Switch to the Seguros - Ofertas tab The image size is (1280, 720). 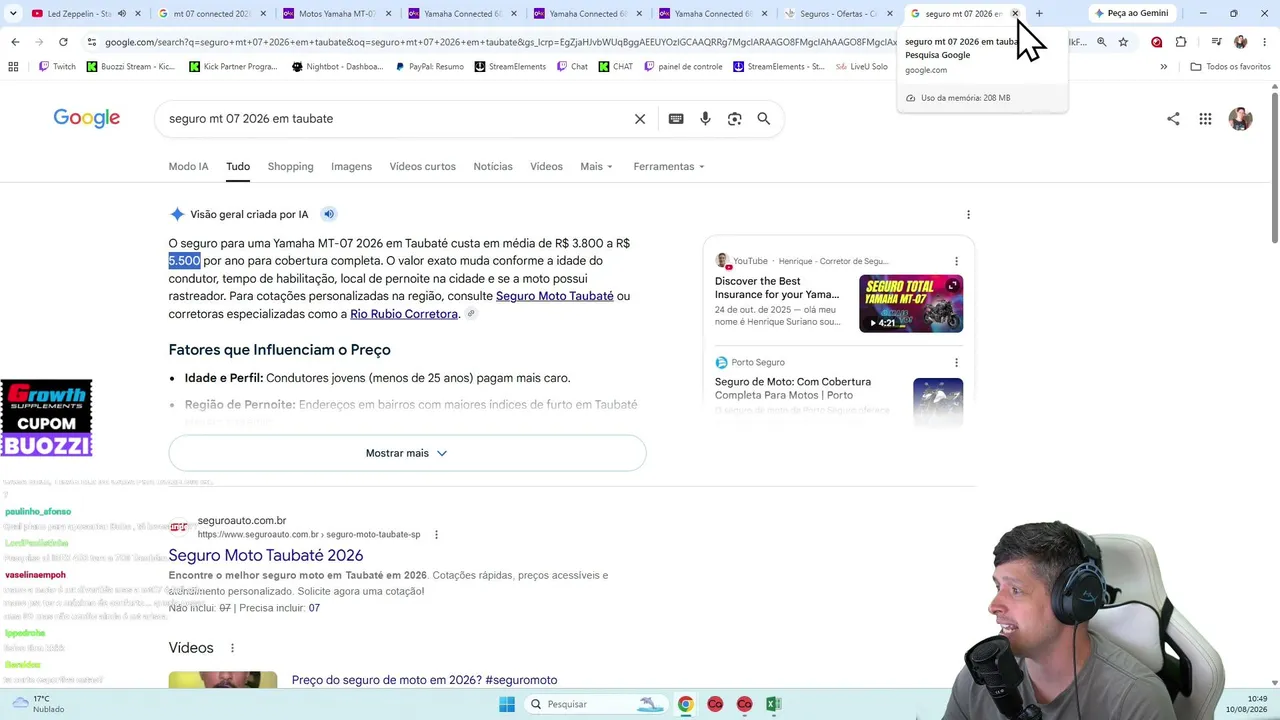(838, 14)
